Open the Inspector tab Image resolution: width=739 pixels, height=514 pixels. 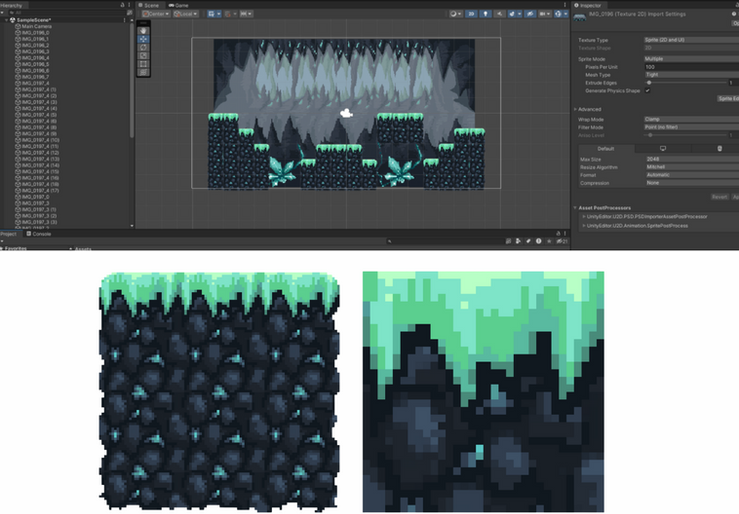coord(588,5)
